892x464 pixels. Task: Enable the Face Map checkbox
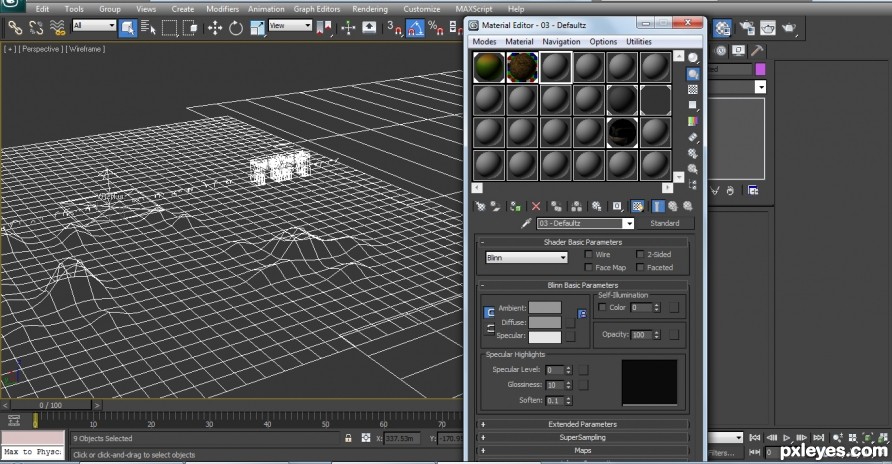[589, 267]
